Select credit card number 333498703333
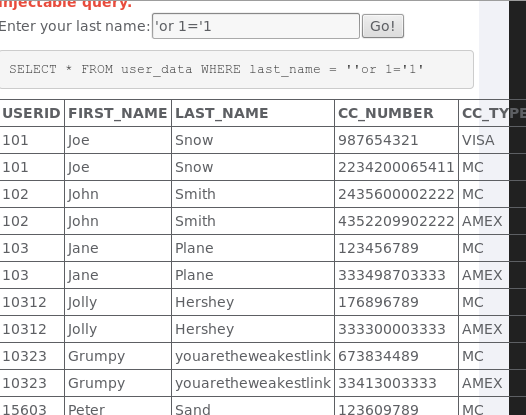This screenshot has height=415, width=526. [x=391, y=275]
